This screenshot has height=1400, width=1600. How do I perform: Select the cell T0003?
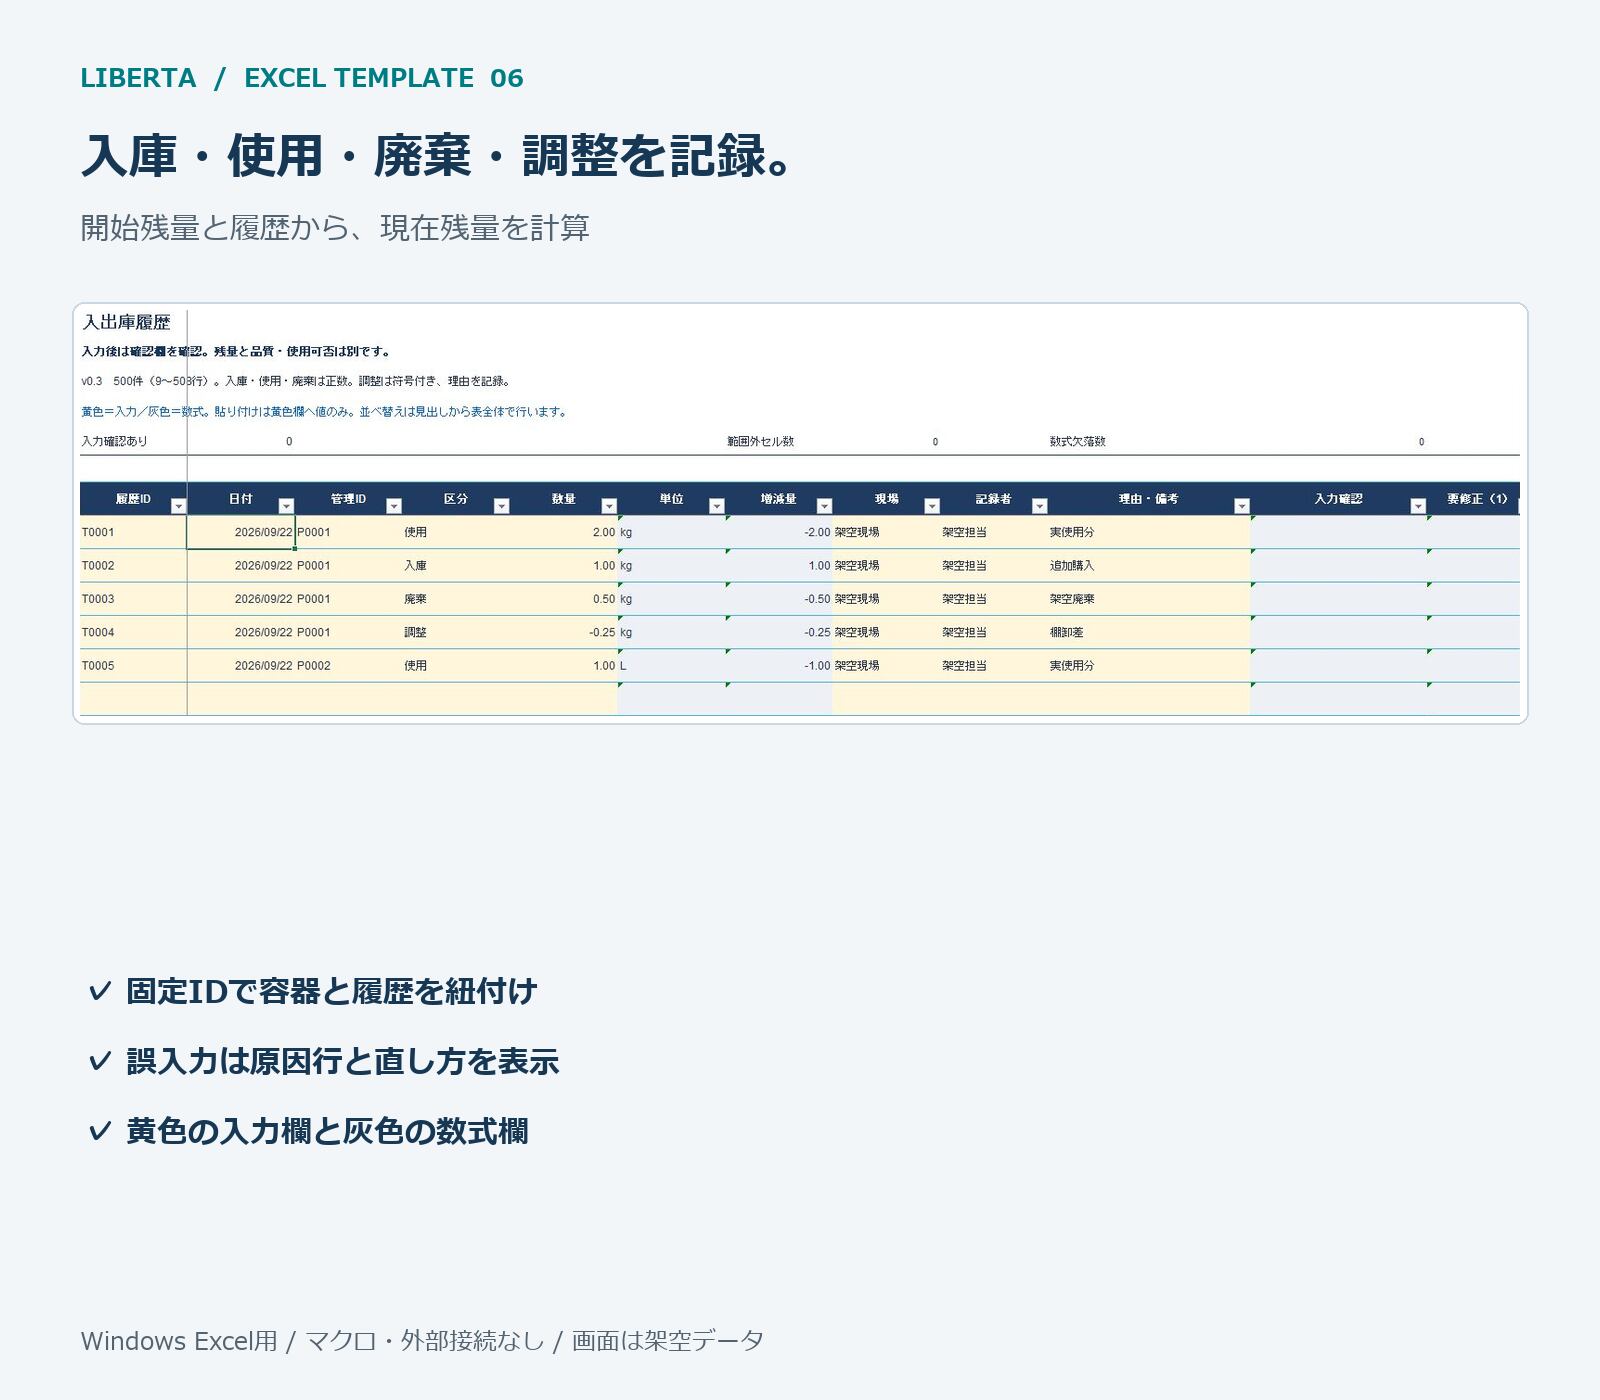(133, 599)
